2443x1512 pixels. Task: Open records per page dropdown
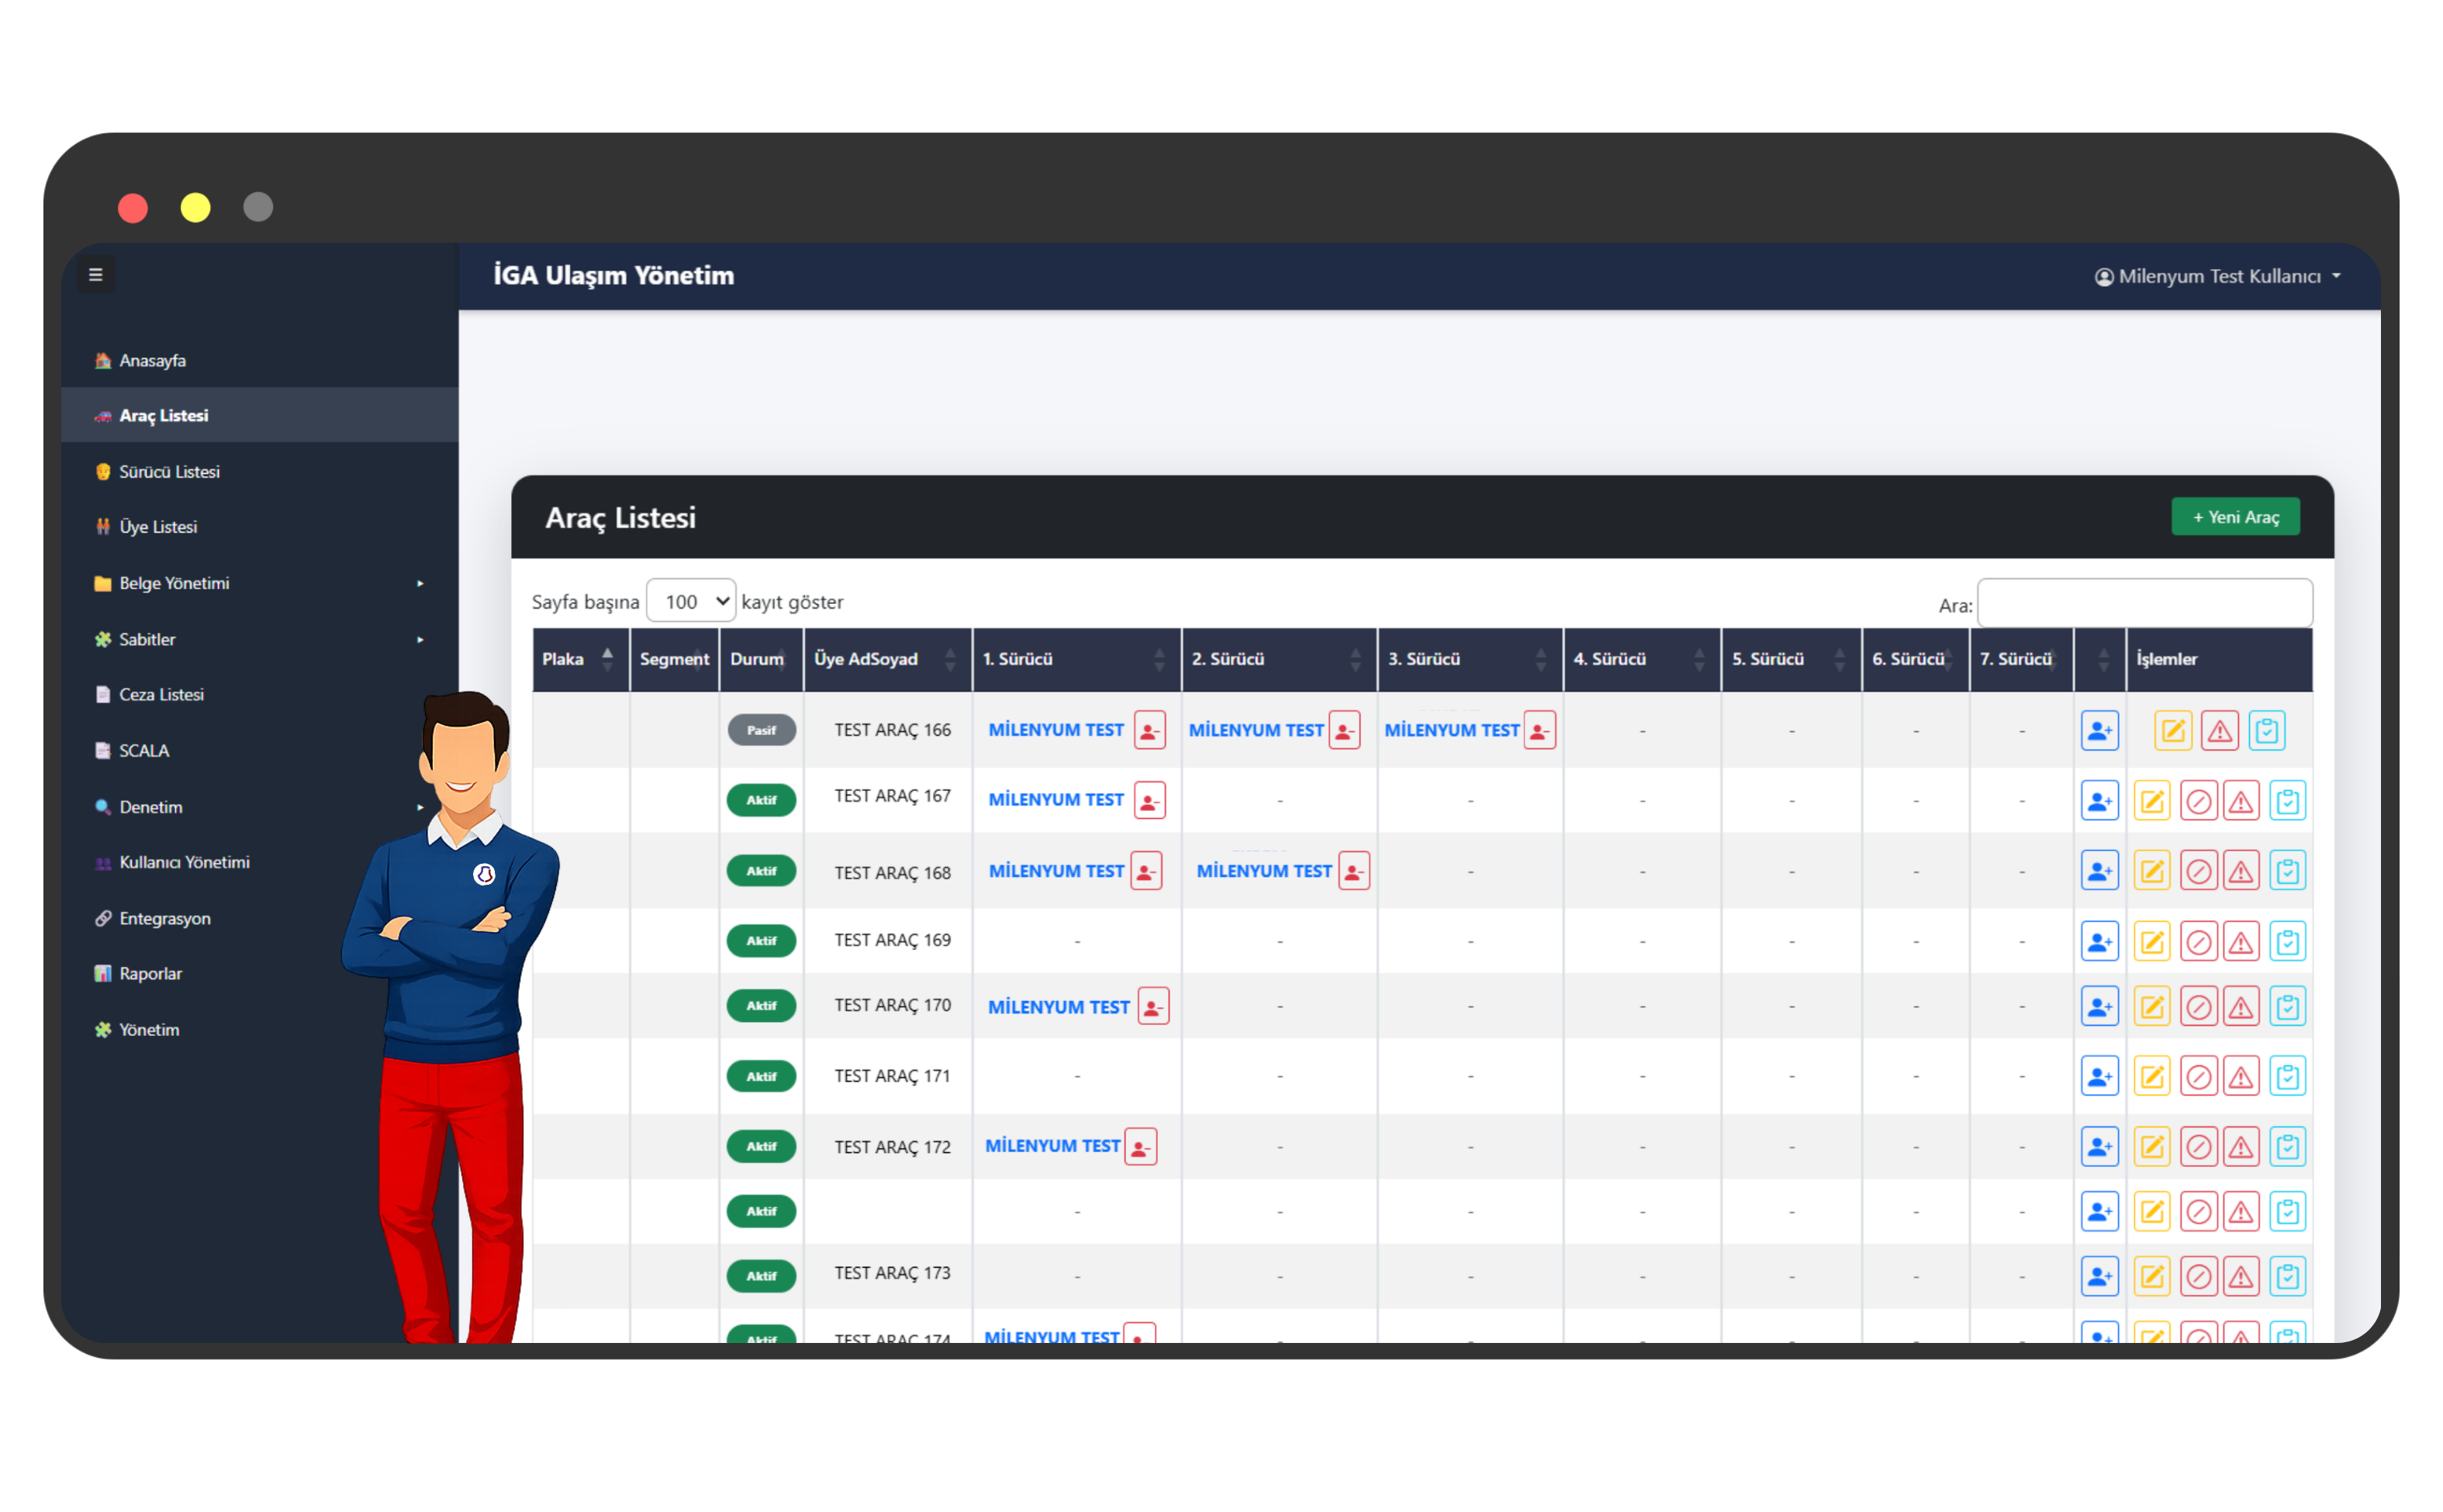click(691, 601)
